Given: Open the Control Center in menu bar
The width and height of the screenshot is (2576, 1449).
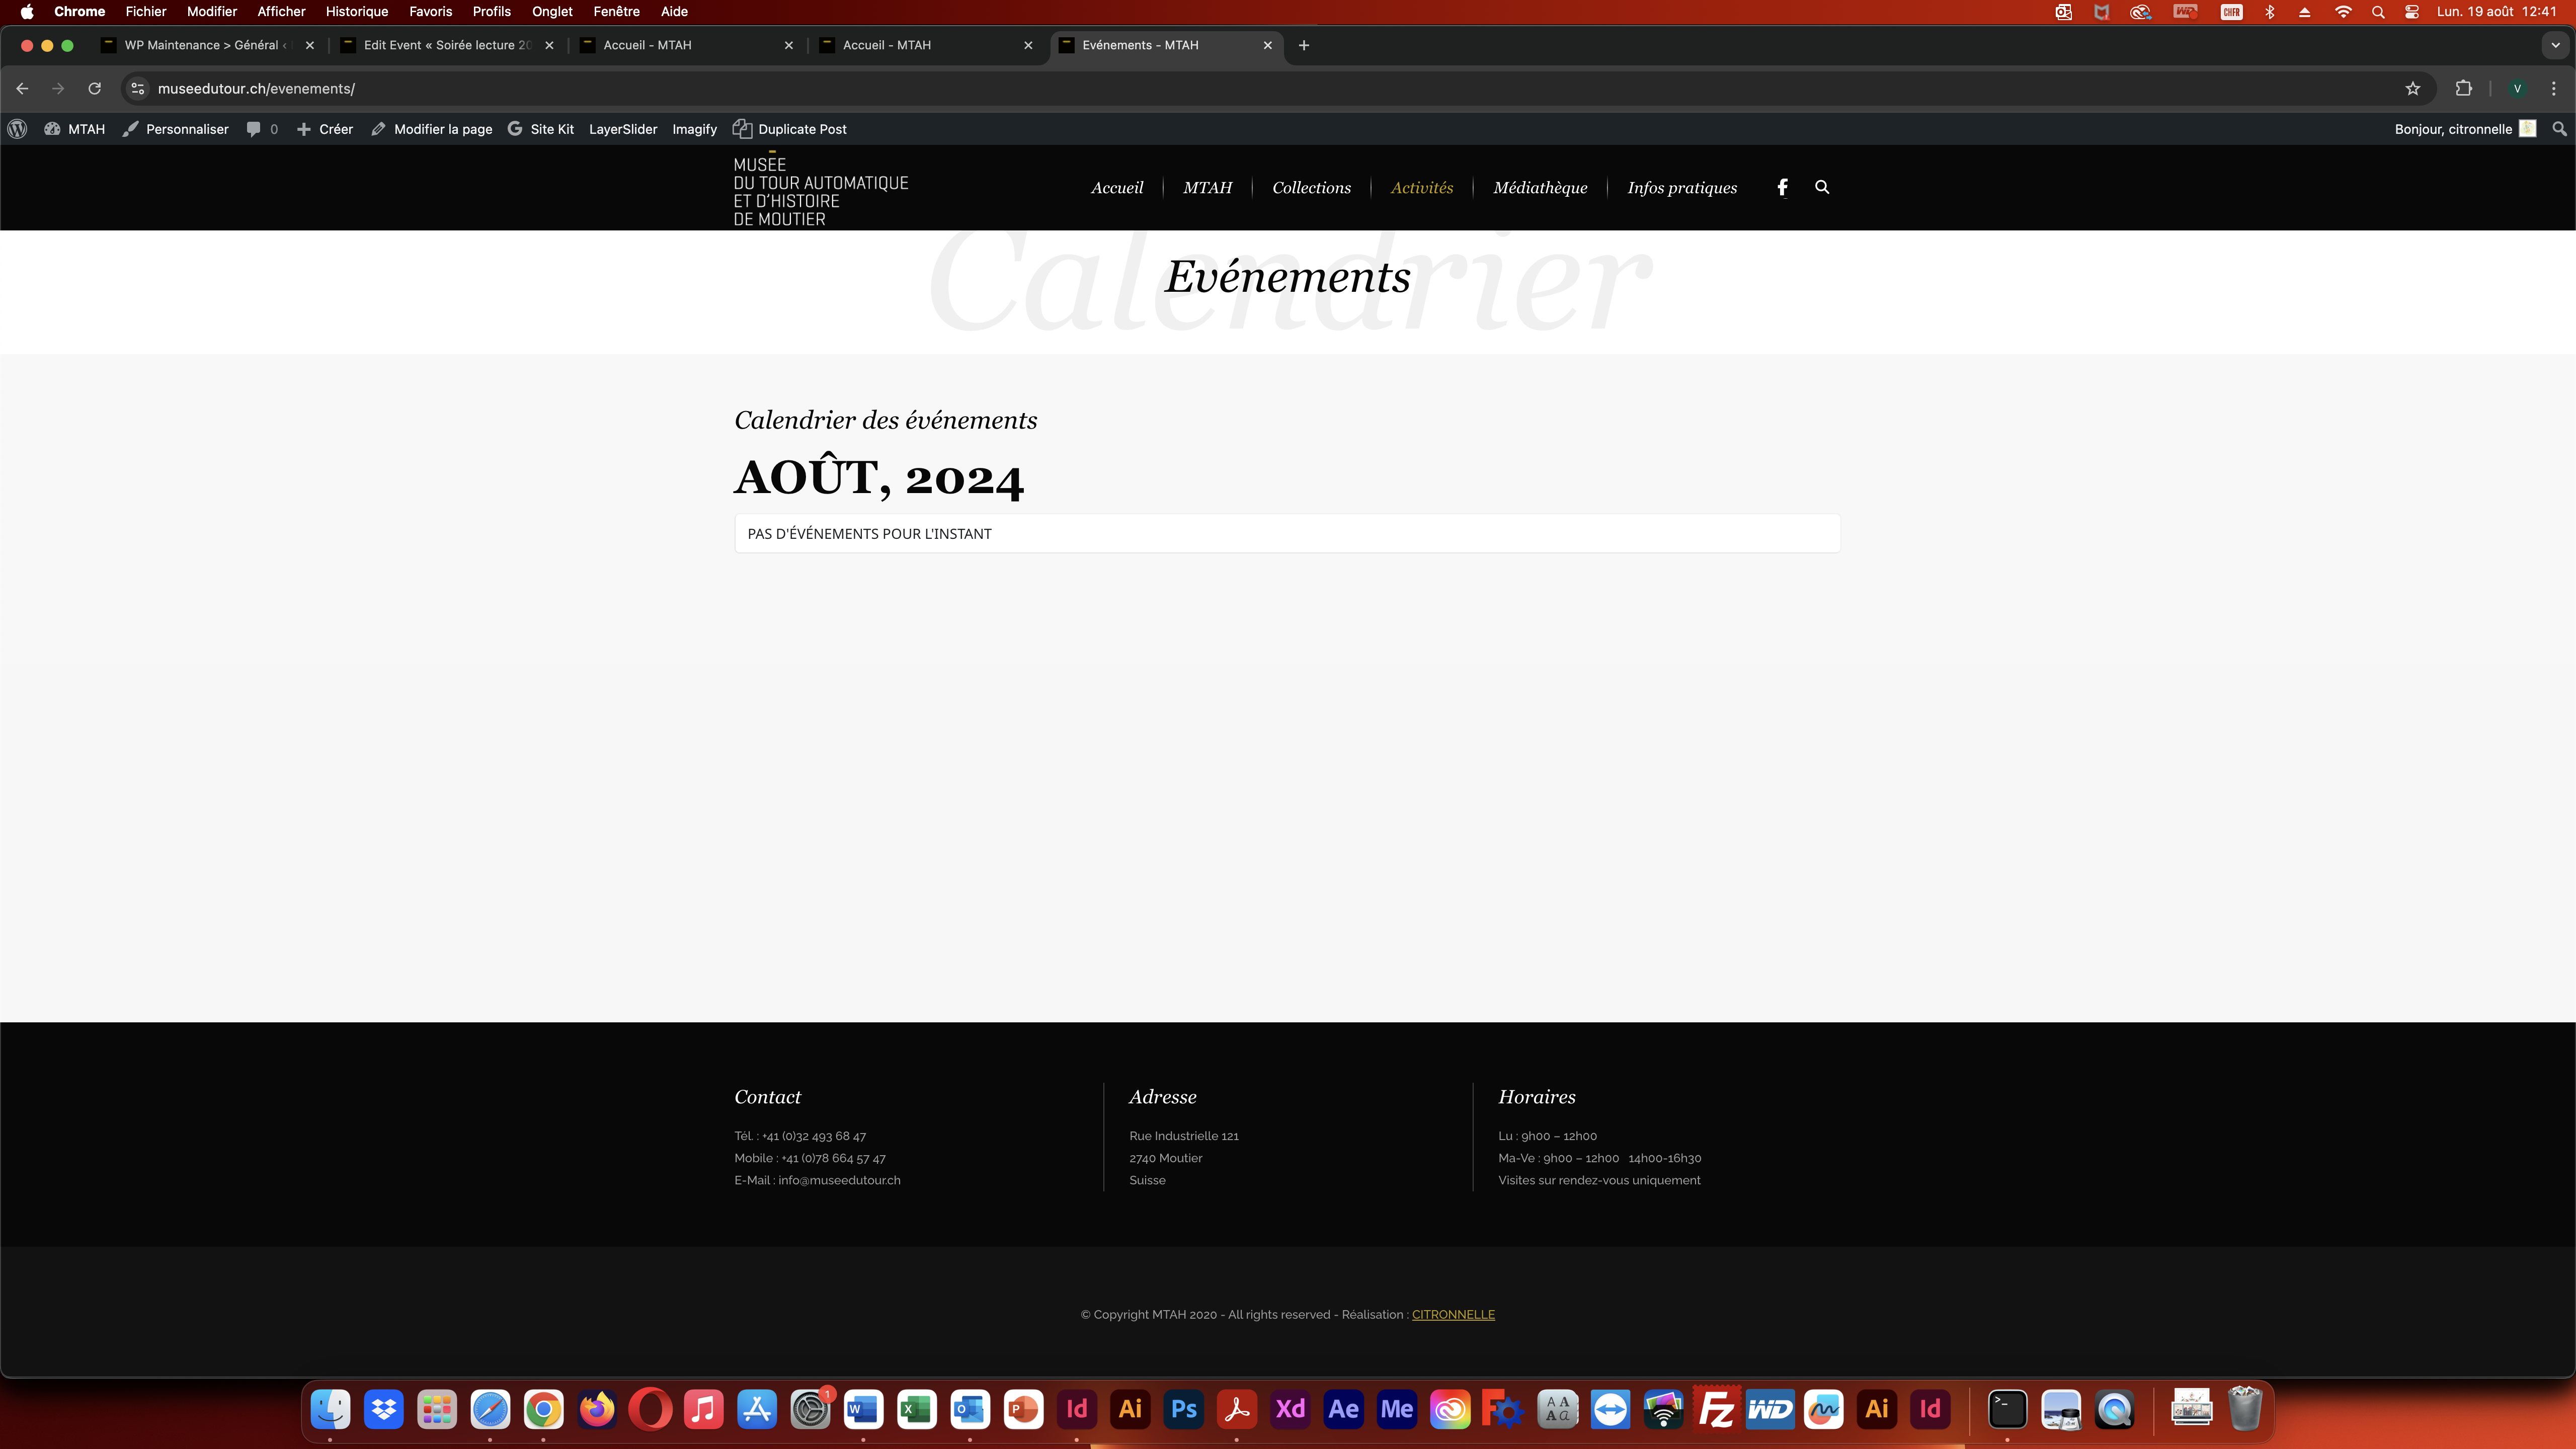Looking at the screenshot, I should (2412, 12).
